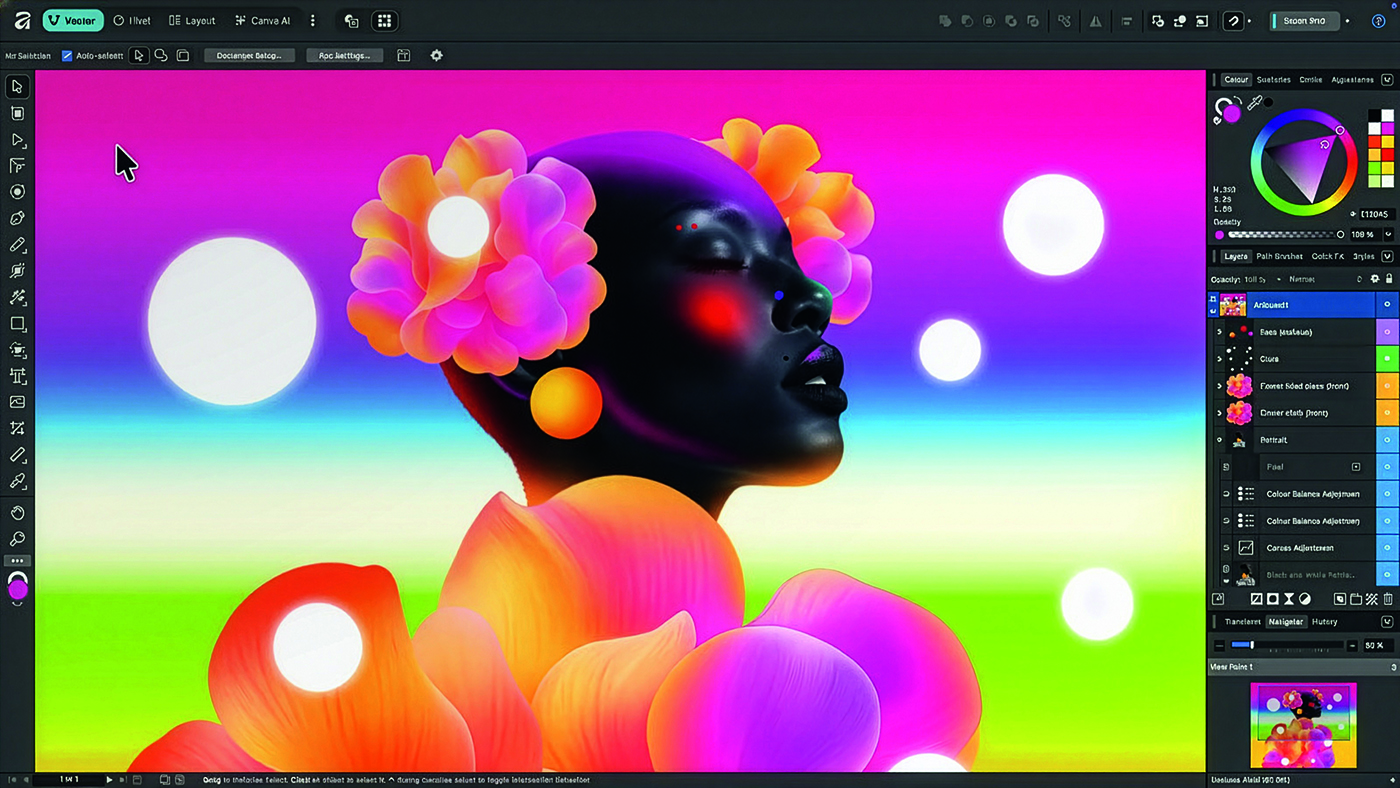
Task: Click the Canva AI button
Action: [x=262, y=20]
